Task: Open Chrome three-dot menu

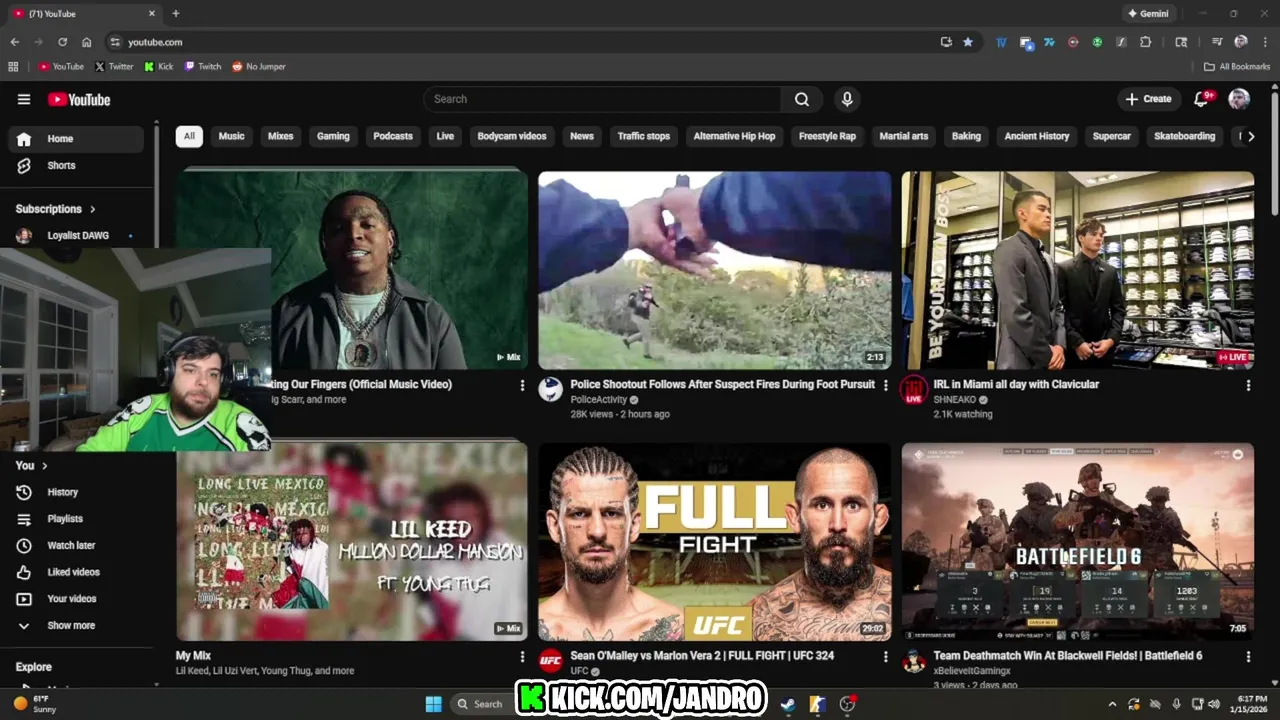Action: point(1265,42)
